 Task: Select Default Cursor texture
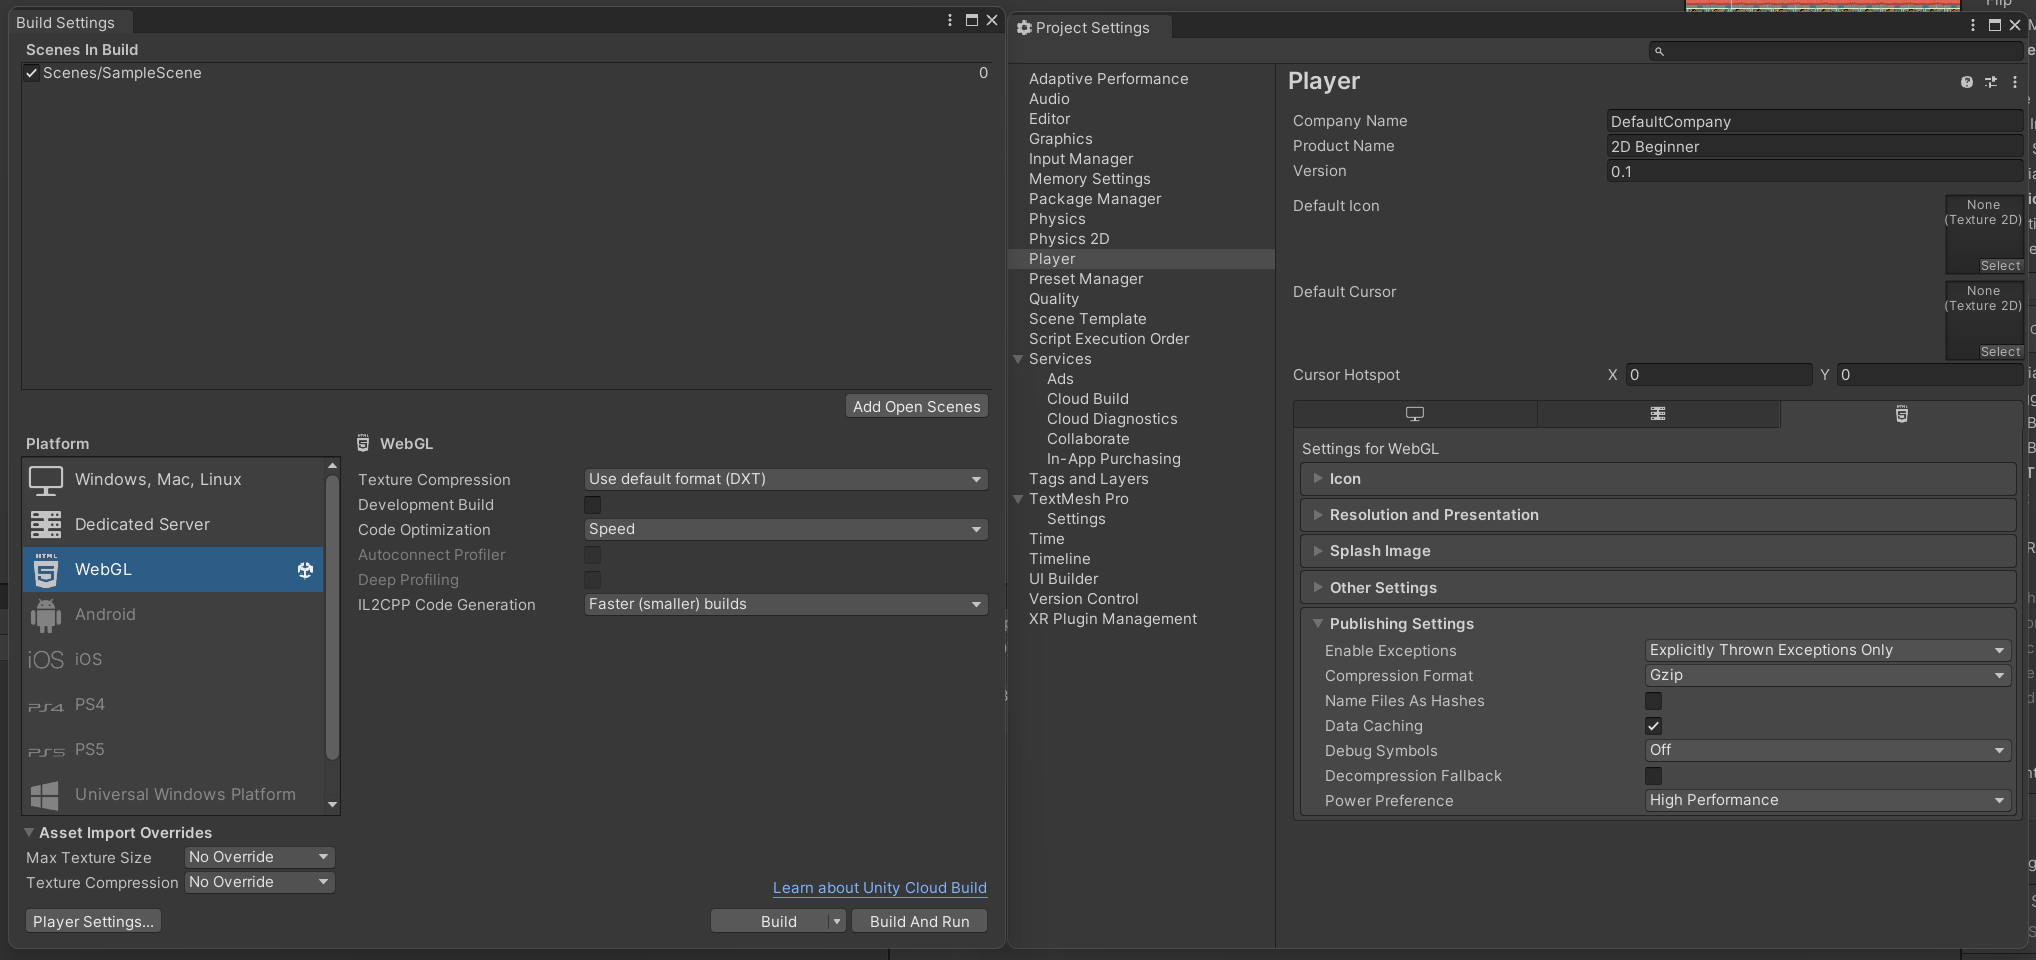click(x=2001, y=352)
